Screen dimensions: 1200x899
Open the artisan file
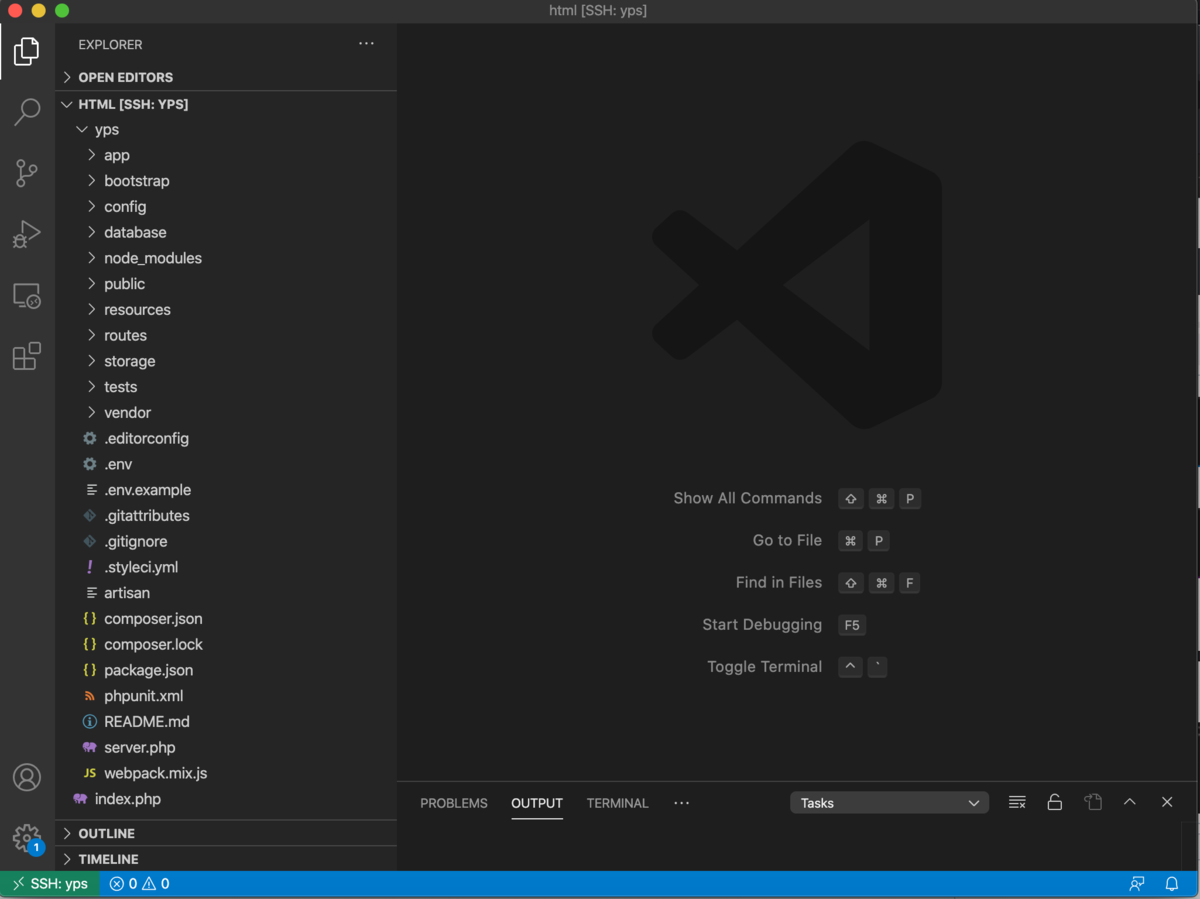click(x=226, y=593)
